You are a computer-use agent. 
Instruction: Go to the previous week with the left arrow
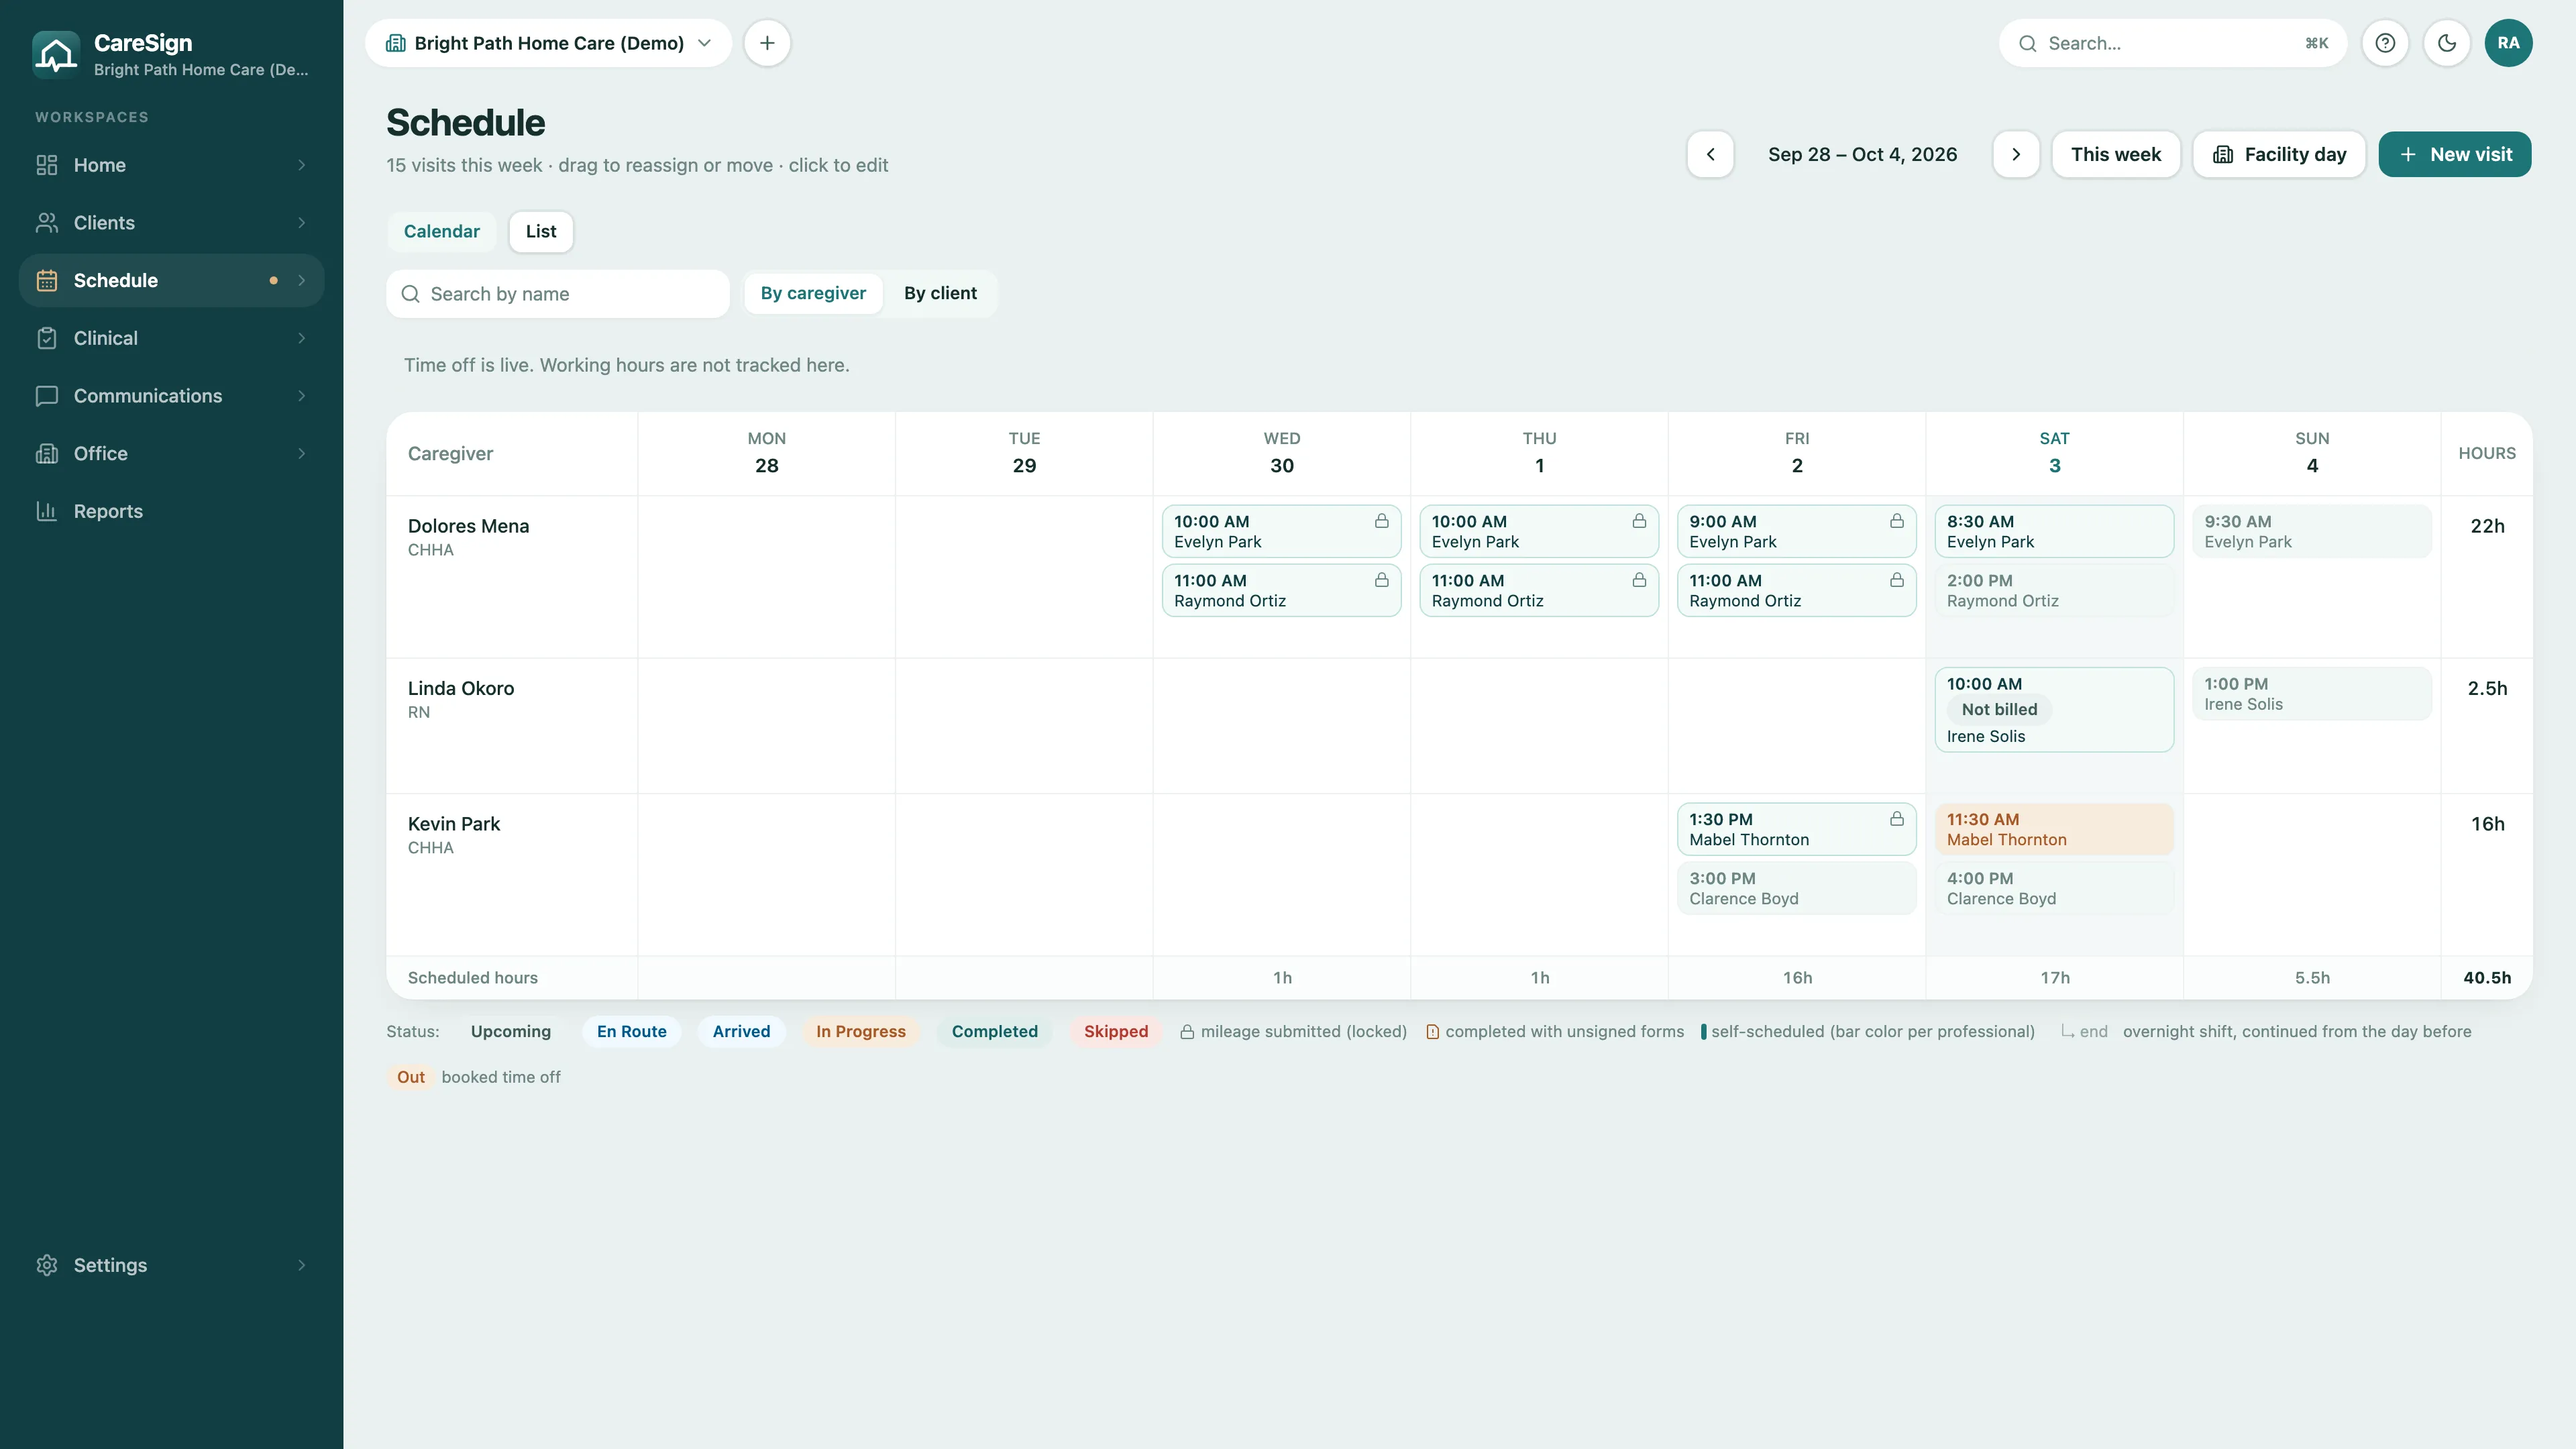1710,154
